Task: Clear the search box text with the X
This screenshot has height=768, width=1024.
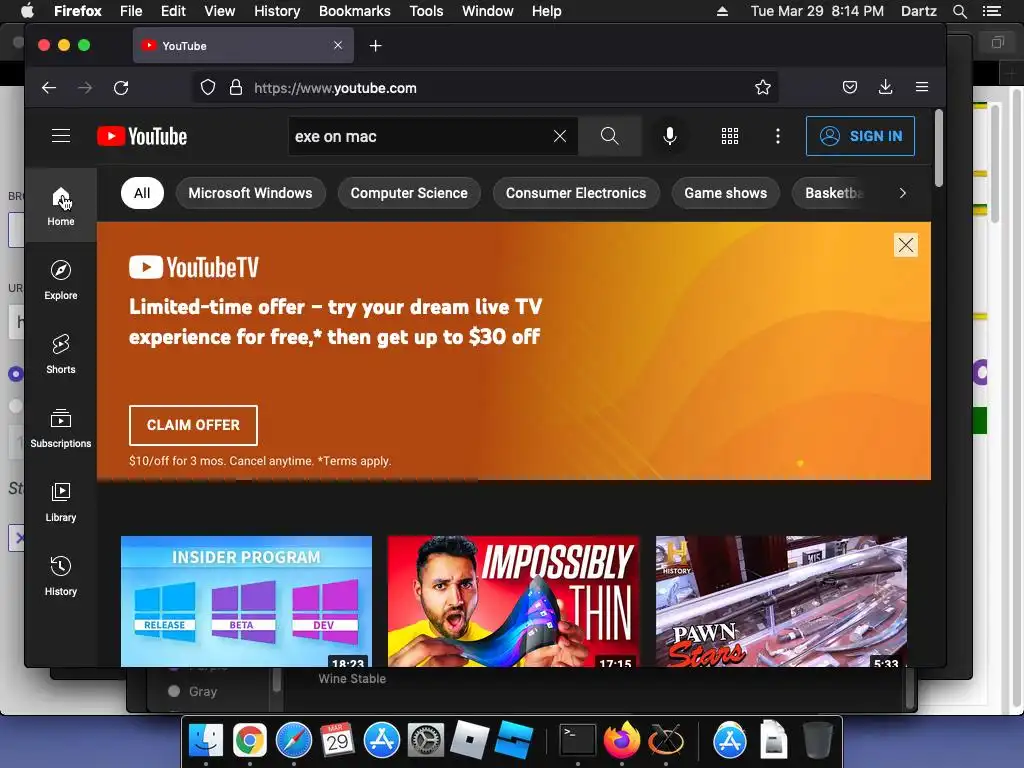Action: pos(560,136)
